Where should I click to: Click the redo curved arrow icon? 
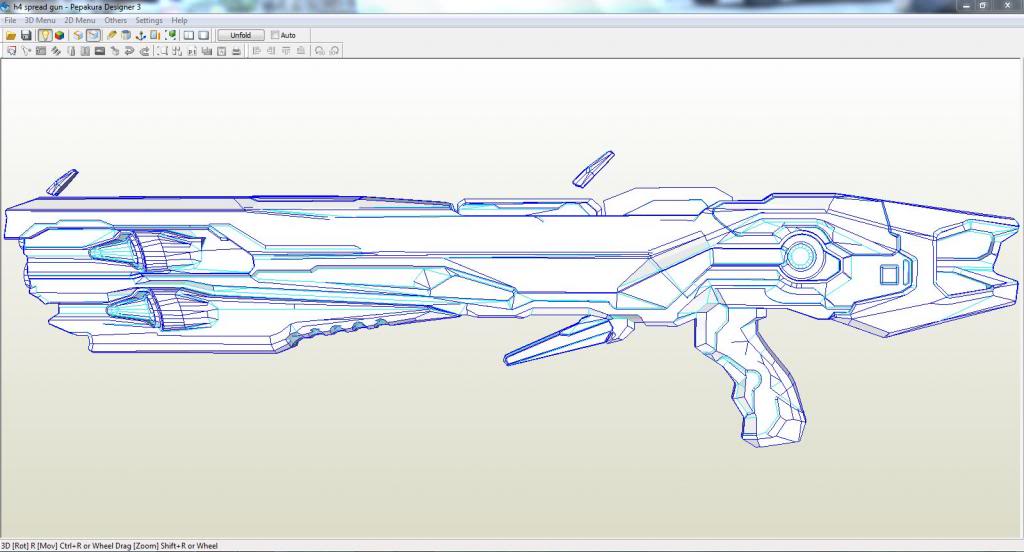pyautogui.click(x=144, y=51)
